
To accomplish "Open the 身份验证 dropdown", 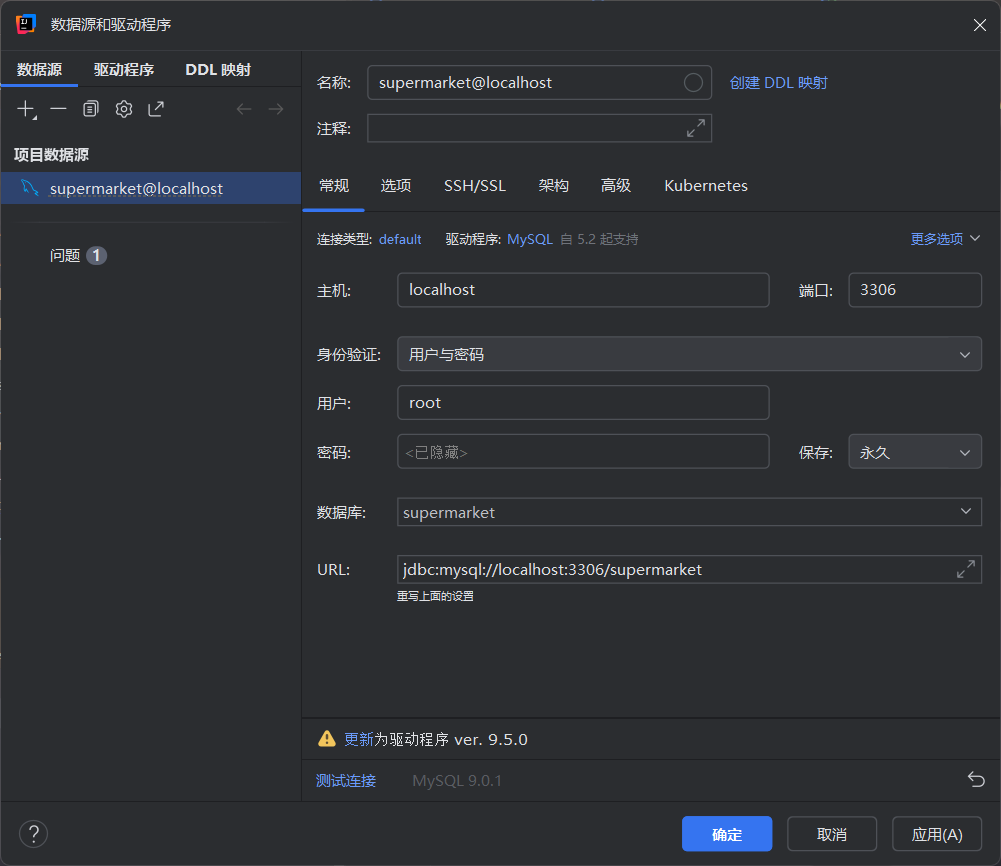I will tap(689, 354).
